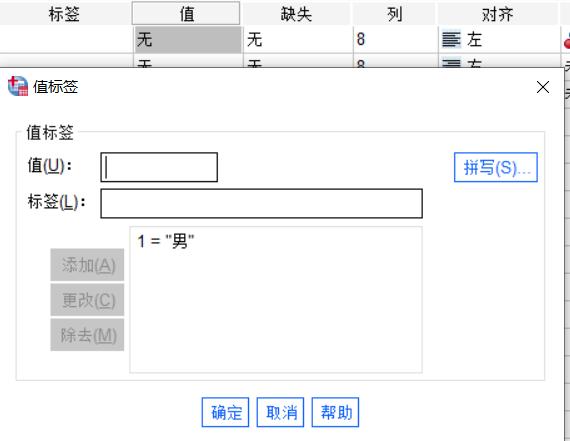This screenshot has width=570, height=441.
Task: Select the 无 cell under 缺失 in first row
Action: click(298, 40)
